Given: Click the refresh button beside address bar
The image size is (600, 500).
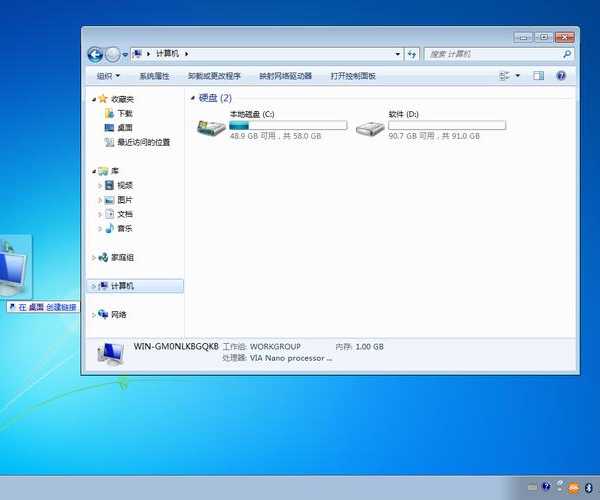Looking at the screenshot, I should (x=412, y=54).
